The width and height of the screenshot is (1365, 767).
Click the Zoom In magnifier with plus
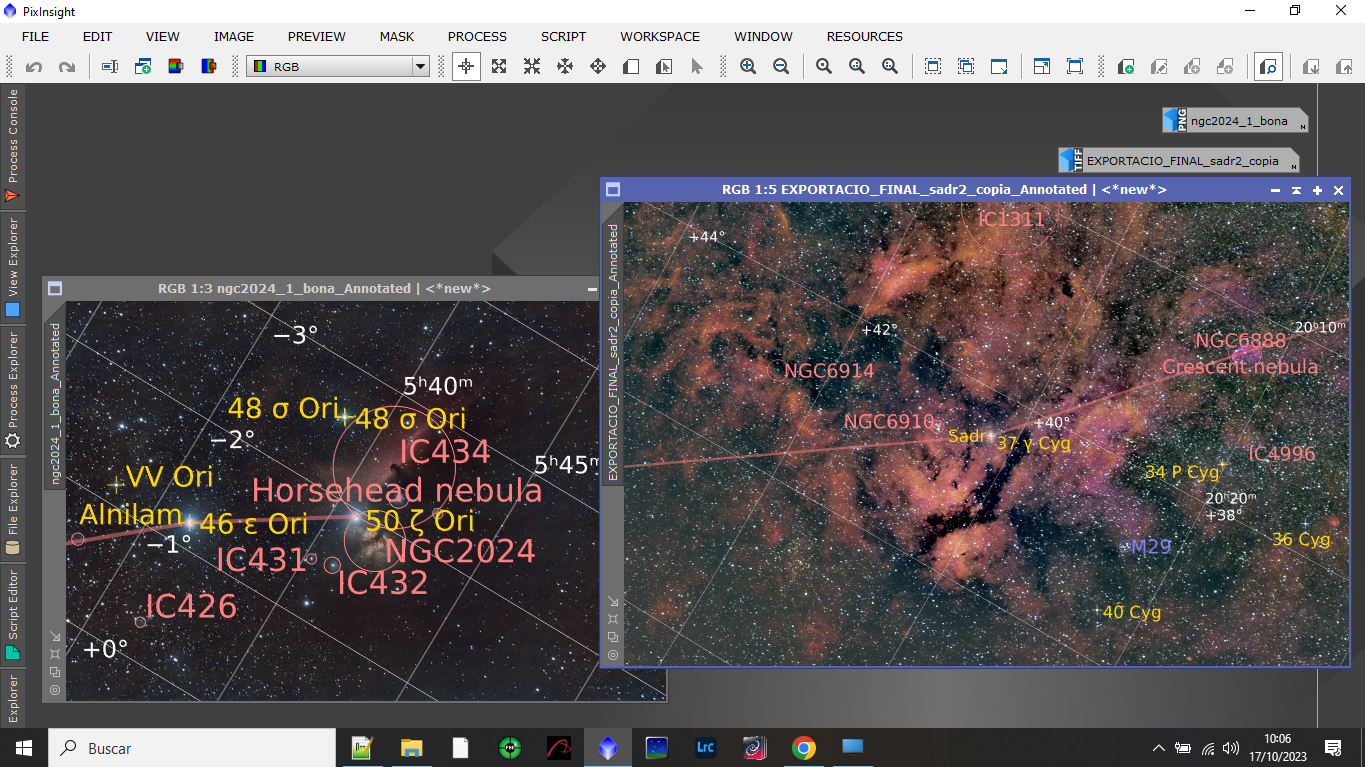point(748,67)
